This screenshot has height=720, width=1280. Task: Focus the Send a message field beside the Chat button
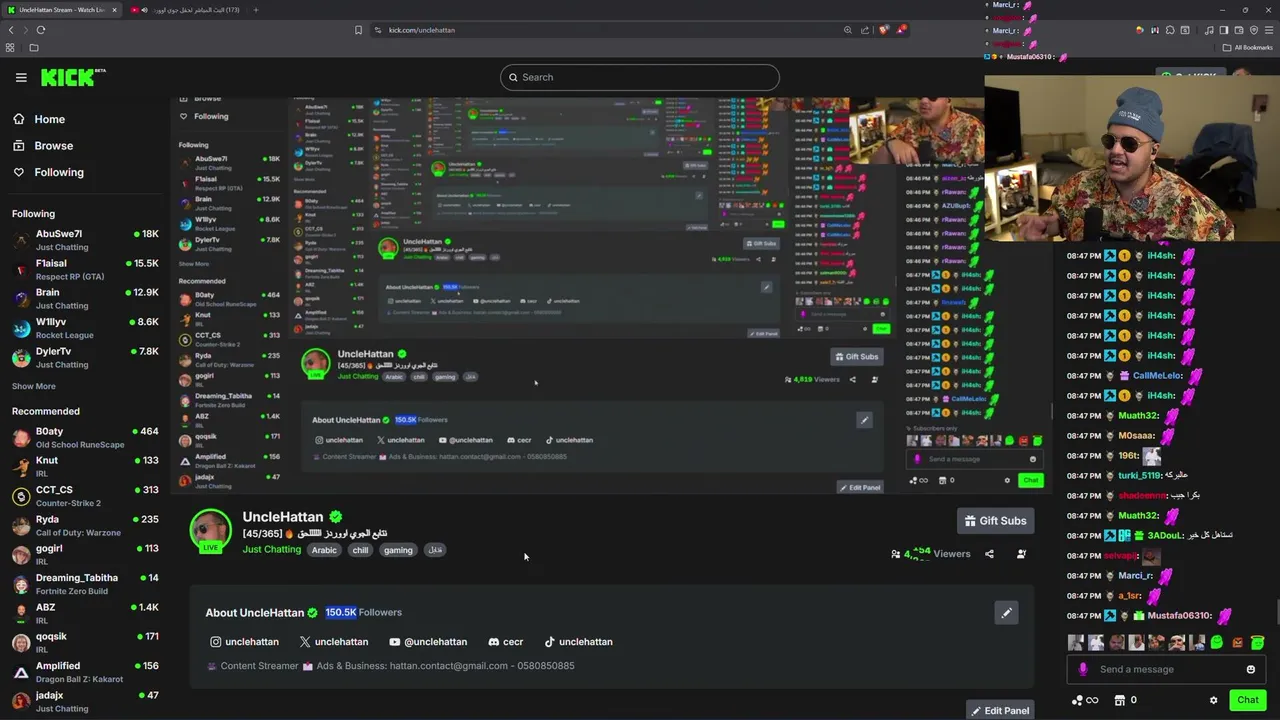click(x=1166, y=670)
